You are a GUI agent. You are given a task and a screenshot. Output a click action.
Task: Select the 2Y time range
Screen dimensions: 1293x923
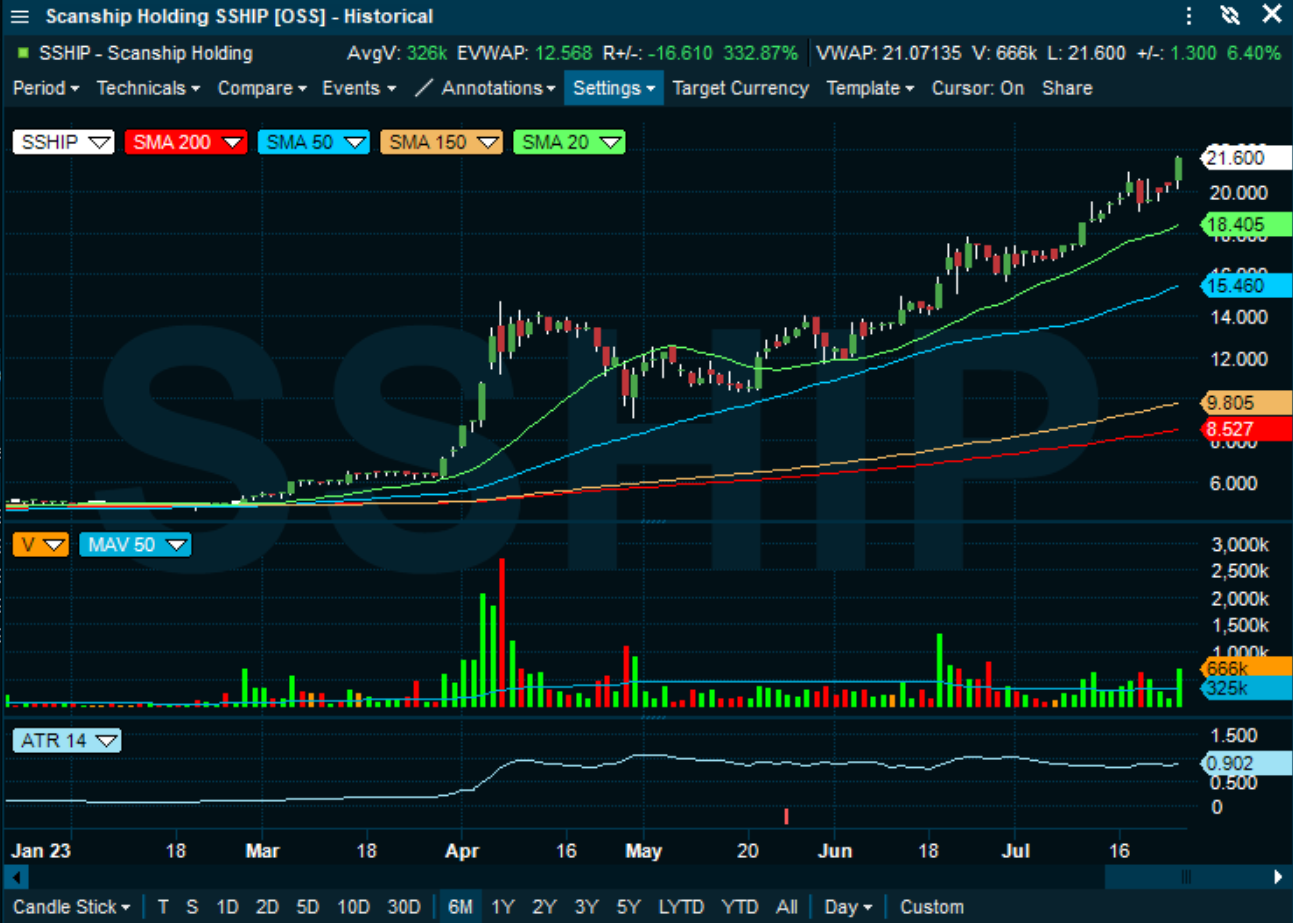point(544,907)
